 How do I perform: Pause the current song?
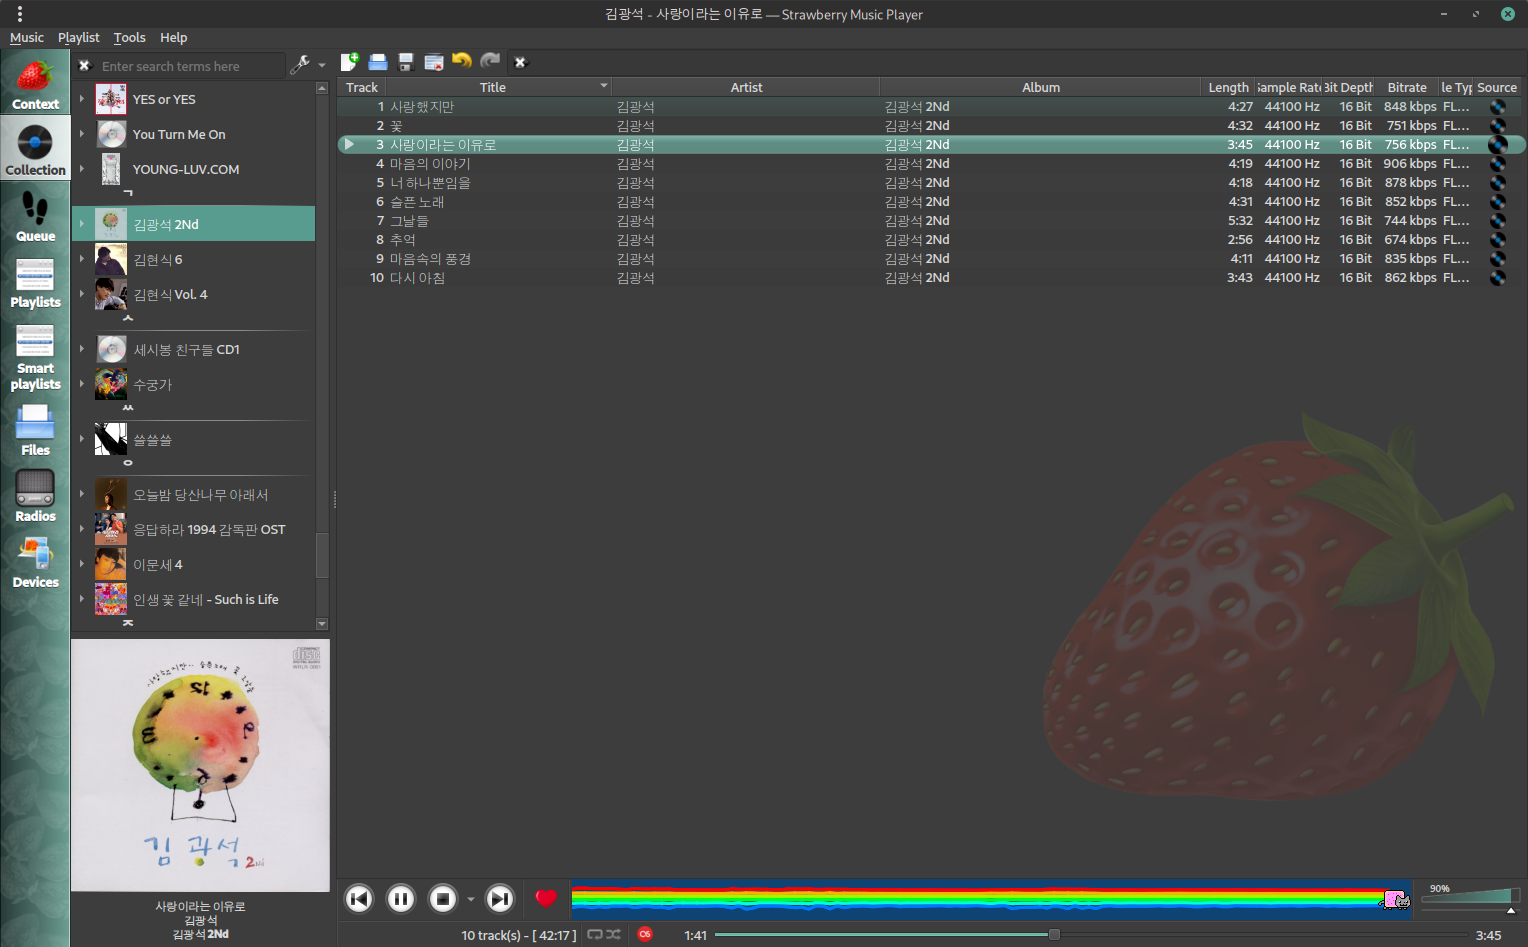click(x=401, y=899)
